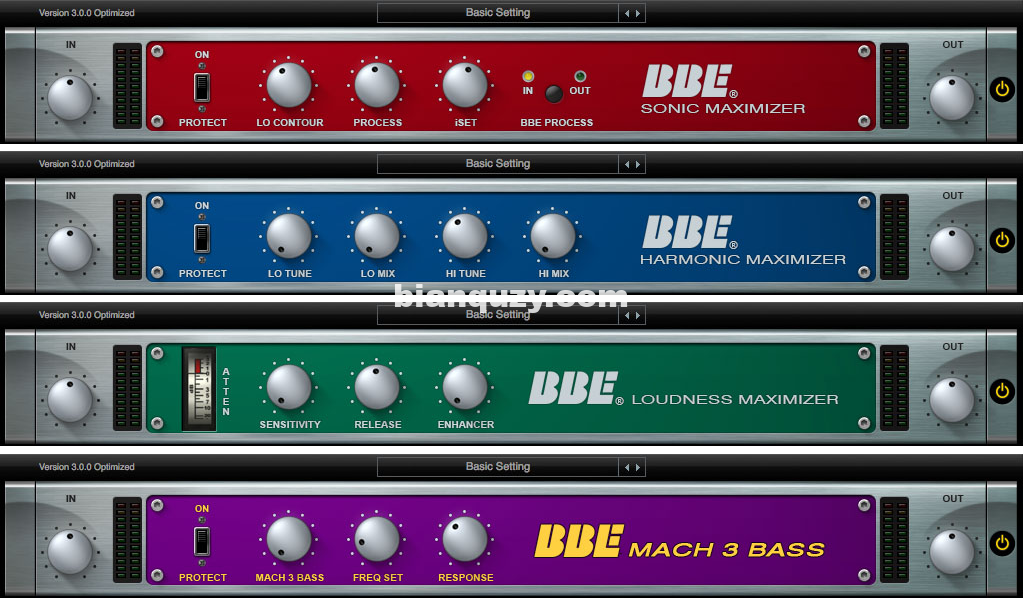Select next preset arrow on Sonic Maximizer
This screenshot has height=598, width=1023.
pos(637,13)
